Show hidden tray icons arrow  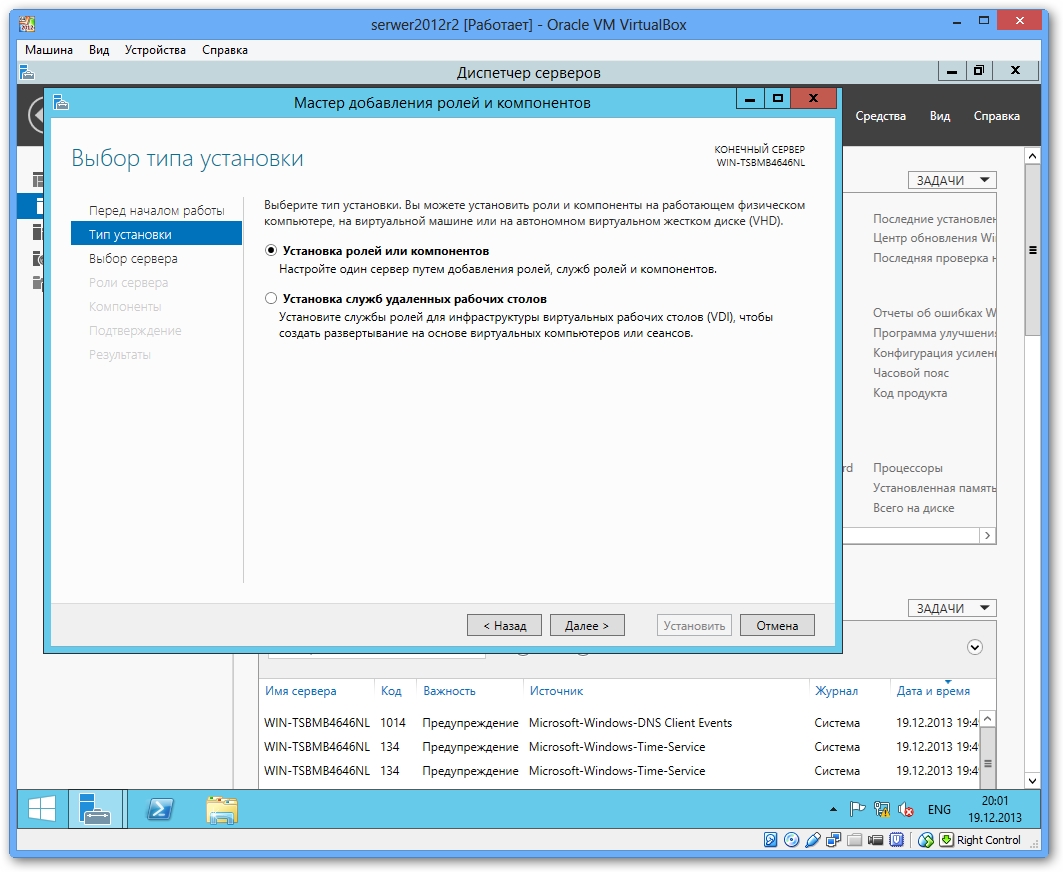(x=833, y=809)
